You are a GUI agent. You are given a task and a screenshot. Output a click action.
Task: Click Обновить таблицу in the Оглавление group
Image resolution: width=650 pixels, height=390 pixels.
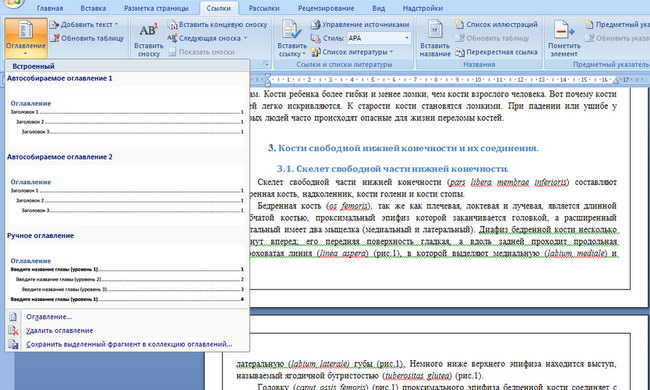pos(87,39)
